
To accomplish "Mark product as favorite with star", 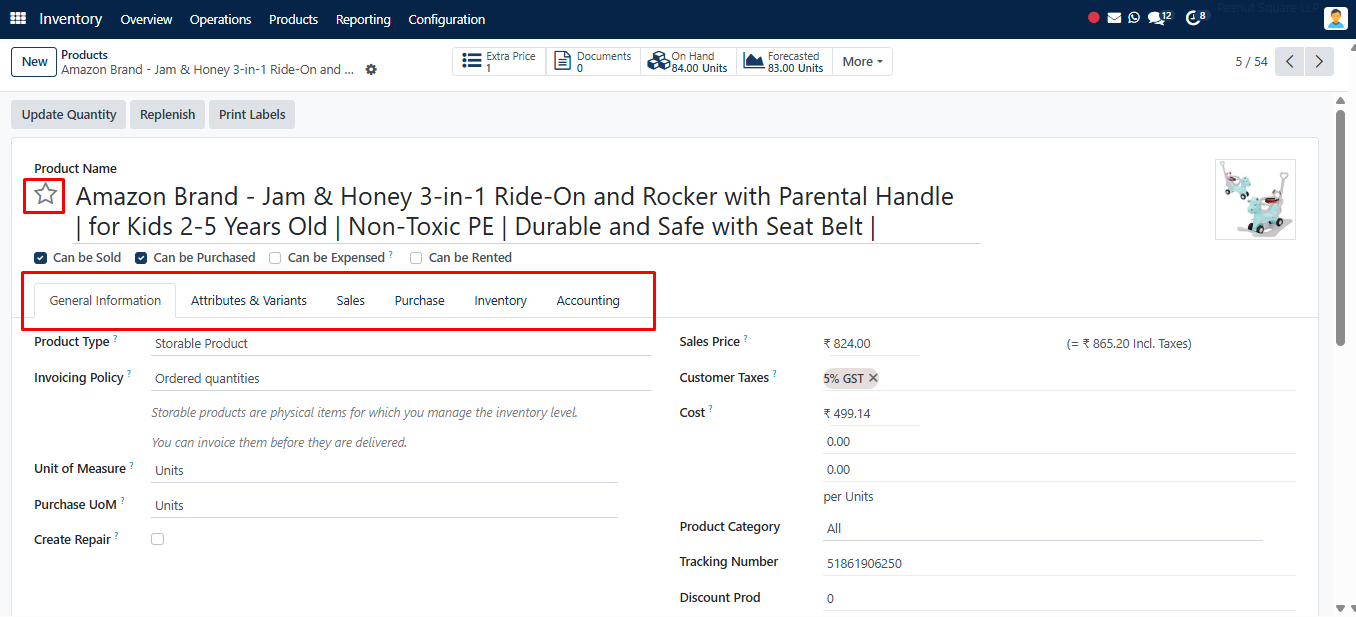I will (45, 195).
